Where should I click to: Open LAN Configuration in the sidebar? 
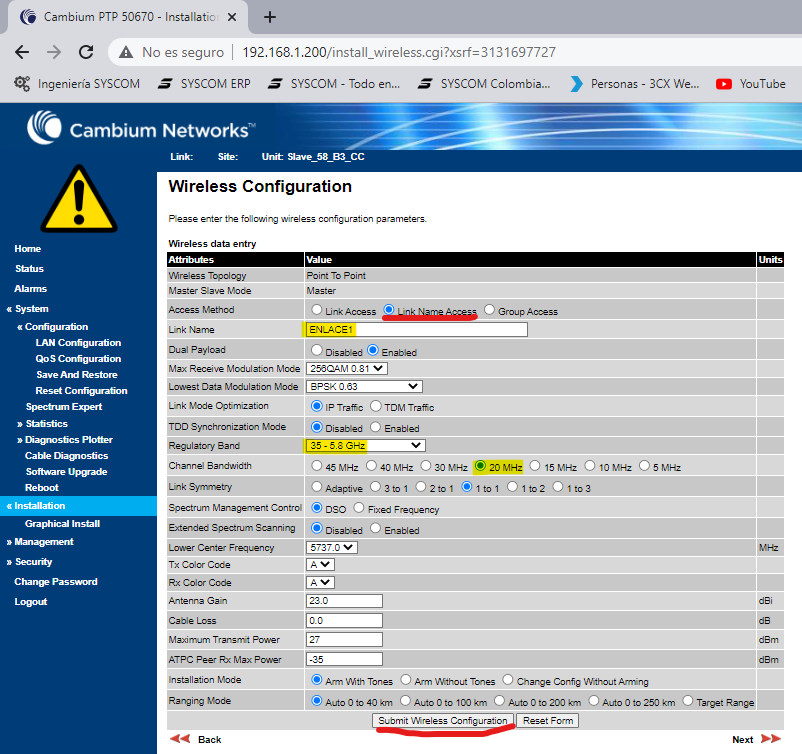(x=78, y=343)
